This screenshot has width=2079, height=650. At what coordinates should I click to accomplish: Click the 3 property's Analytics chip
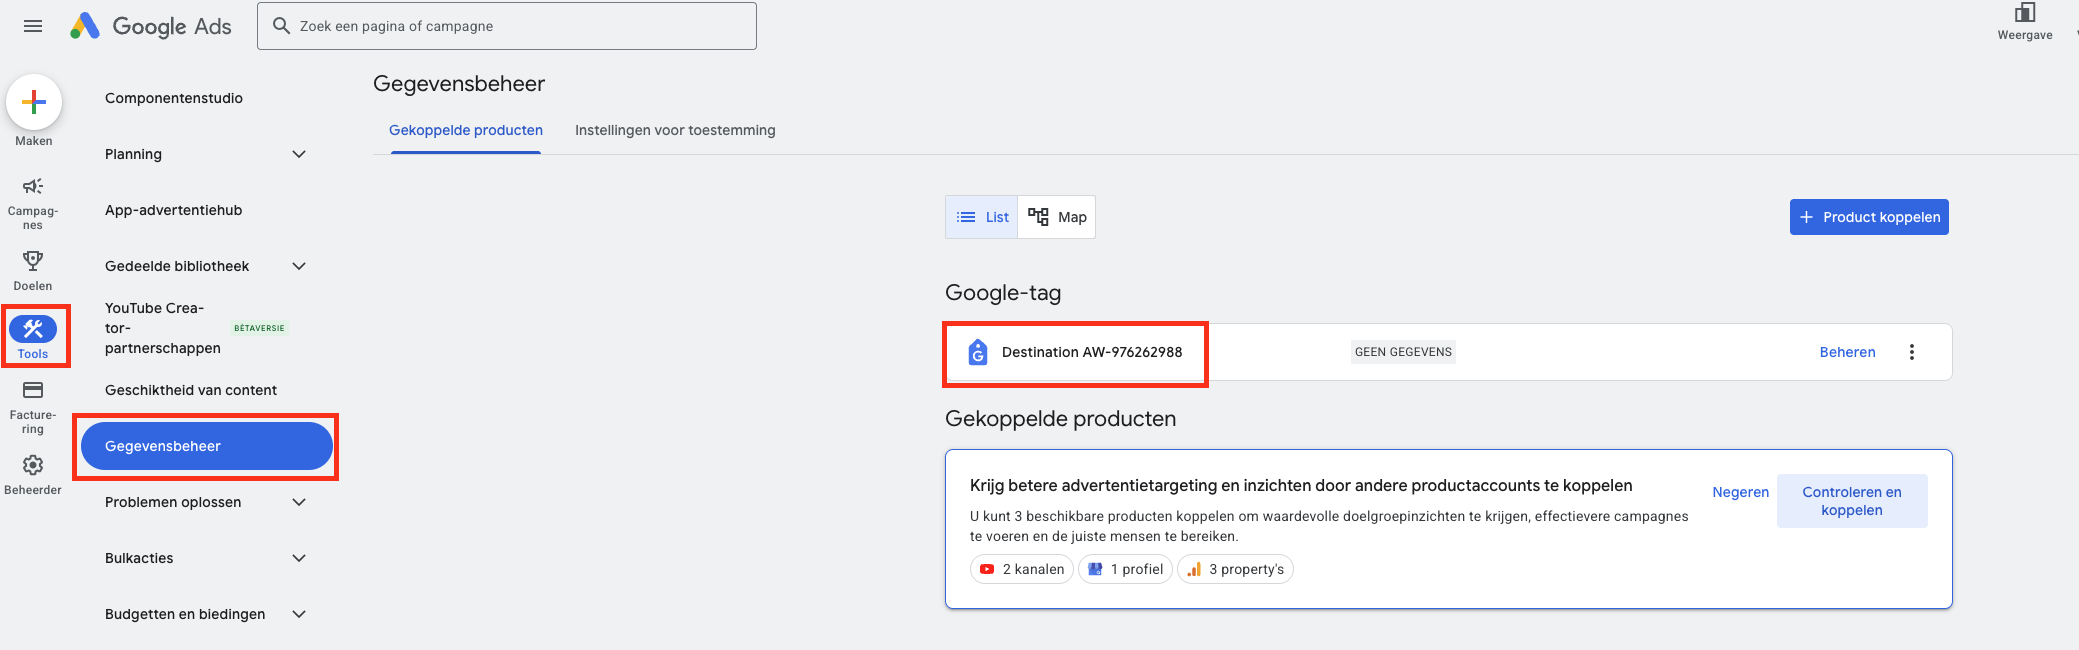click(1236, 569)
